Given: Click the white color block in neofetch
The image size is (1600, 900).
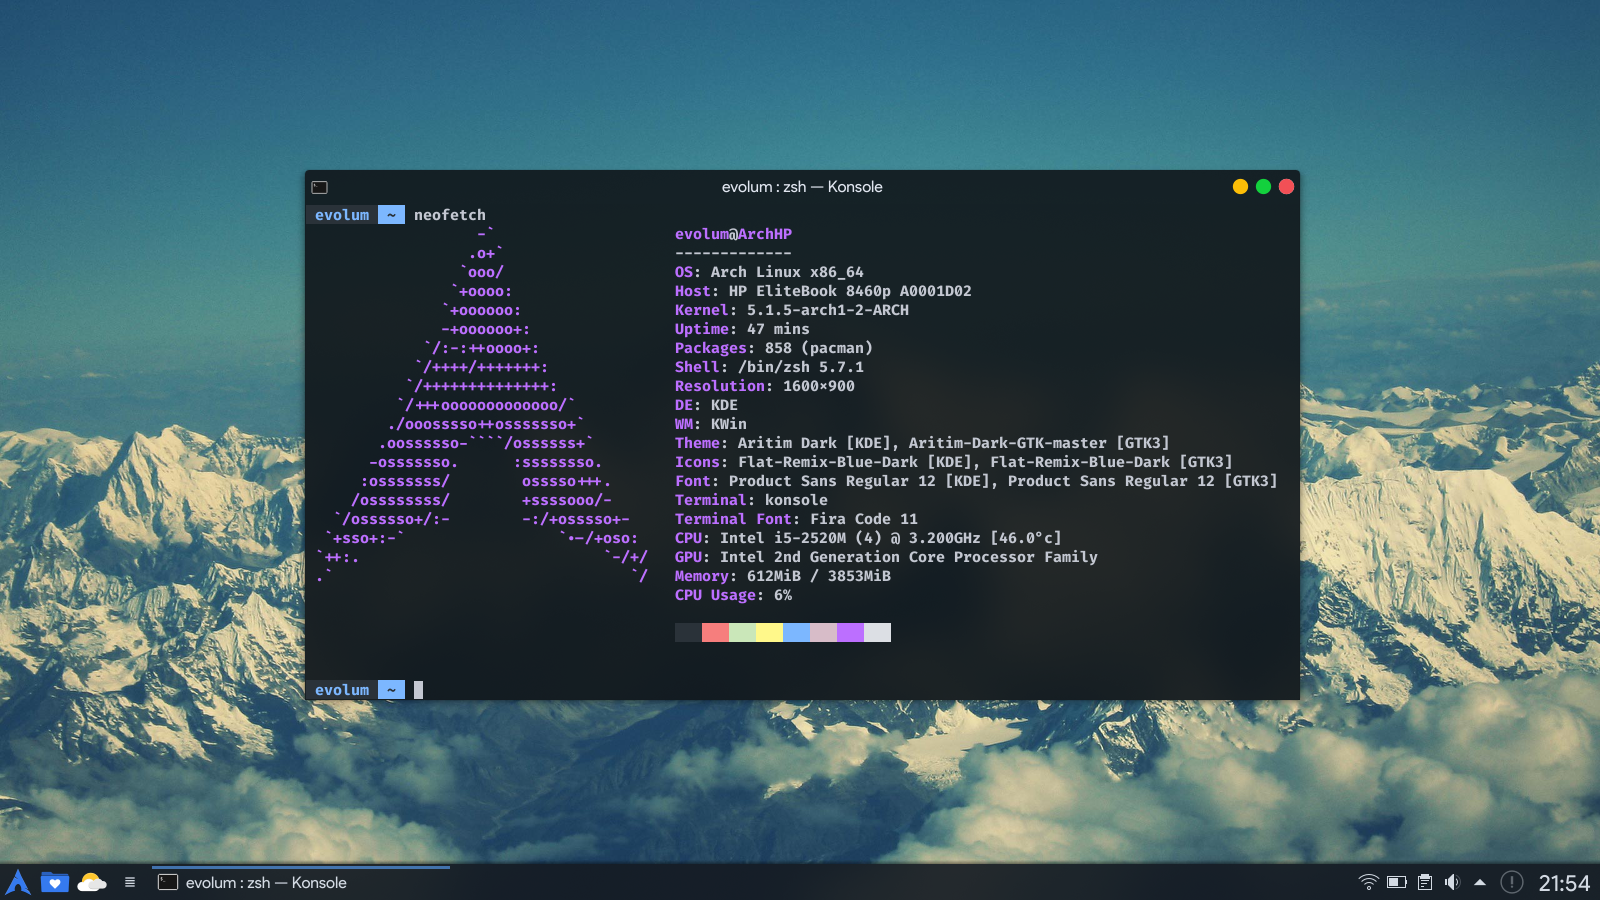Looking at the screenshot, I should point(877,632).
